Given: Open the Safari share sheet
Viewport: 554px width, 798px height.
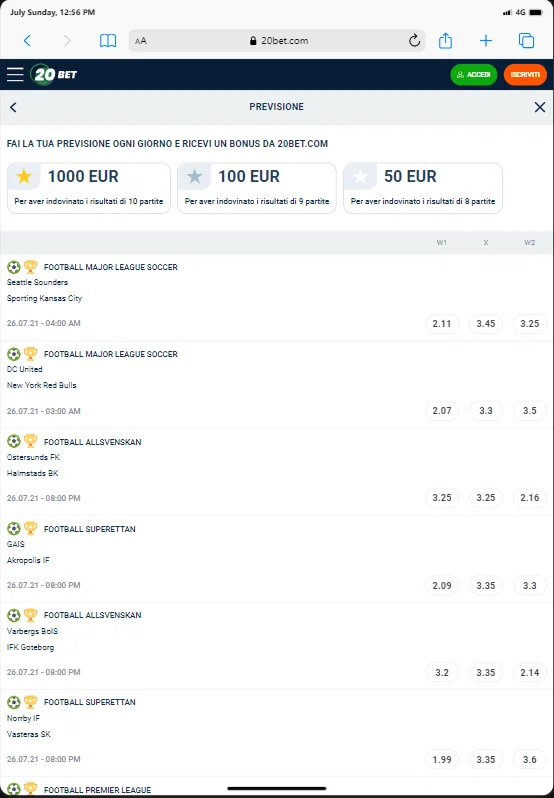Looking at the screenshot, I should pyautogui.click(x=445, y=40).
